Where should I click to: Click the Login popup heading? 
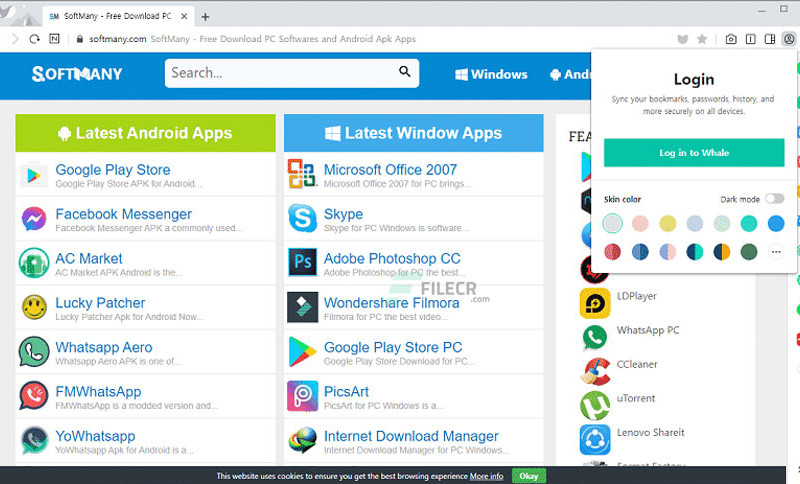(x=694, y=80)
